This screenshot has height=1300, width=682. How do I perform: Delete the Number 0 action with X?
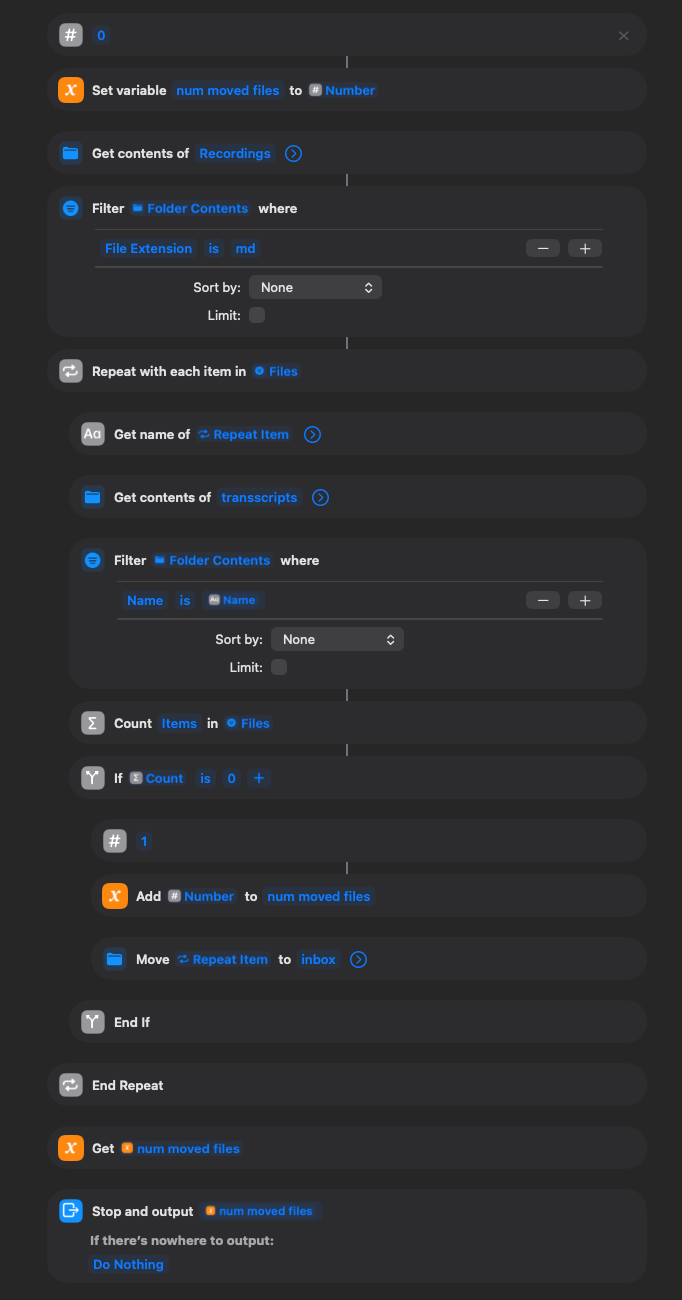click(x=624, y=36)
